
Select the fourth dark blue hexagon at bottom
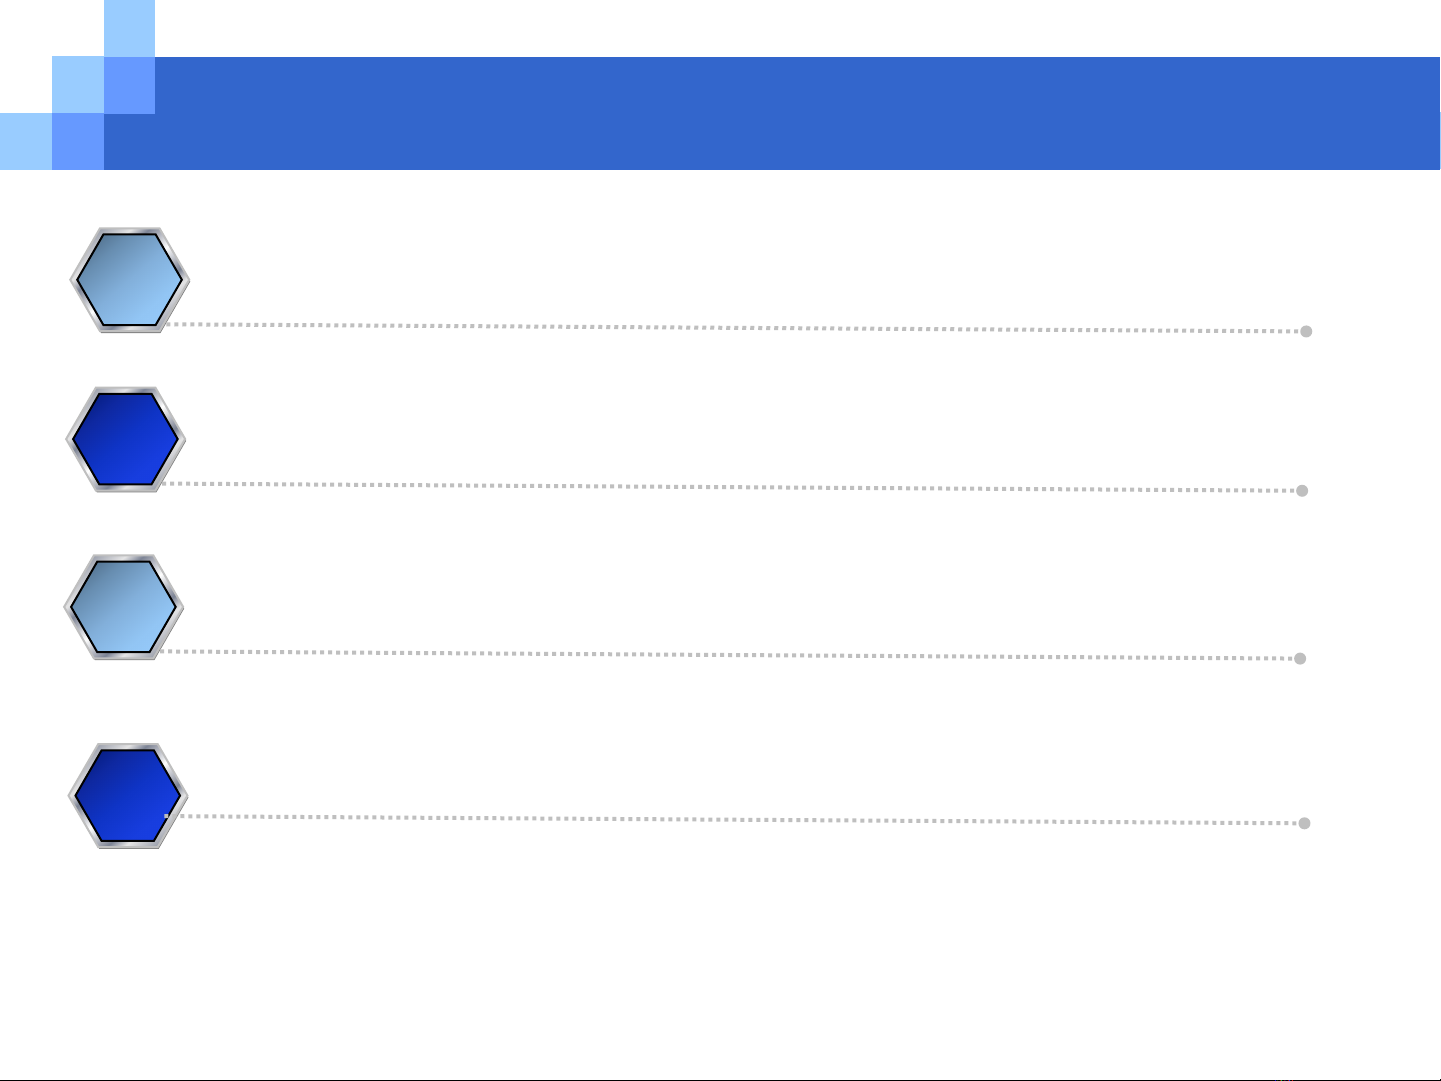(129, 796)
